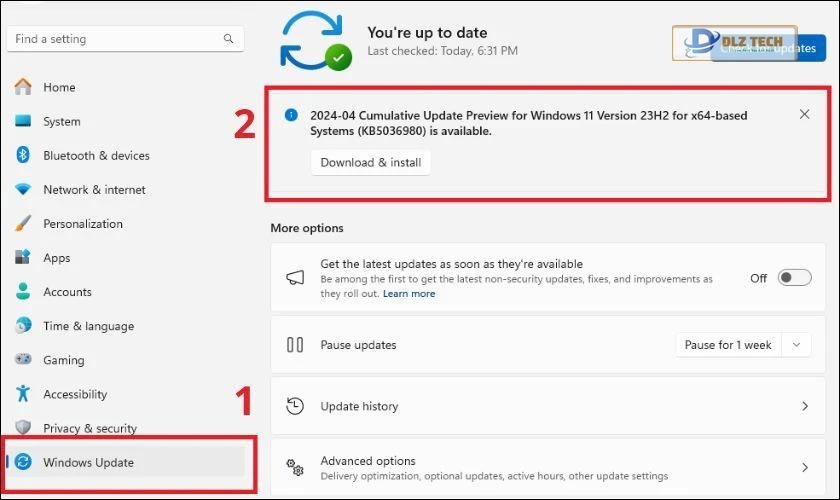Select Windows Update in the sidebar
This screenshot has height=500, width=840.
tap(88, 462)
